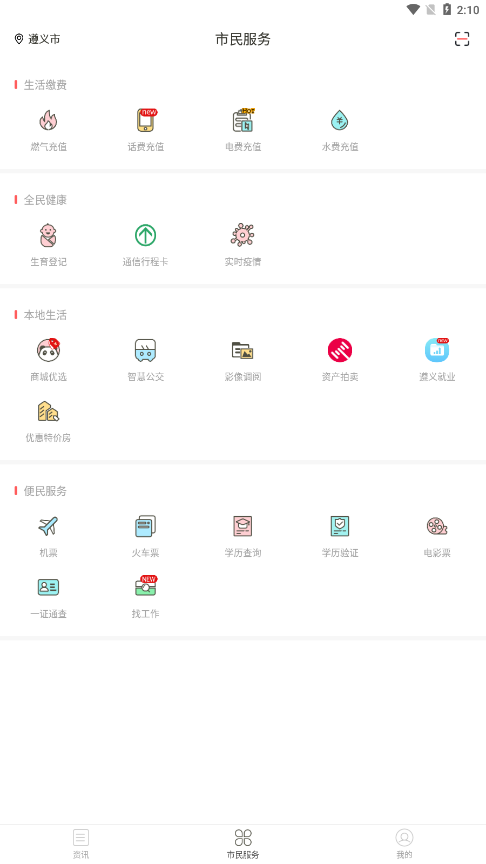The height and width of the screenshot is (864, 486).
Task: Tap the job search (找工作) icon
Action: pyautogui.click(x=146, y=586)
